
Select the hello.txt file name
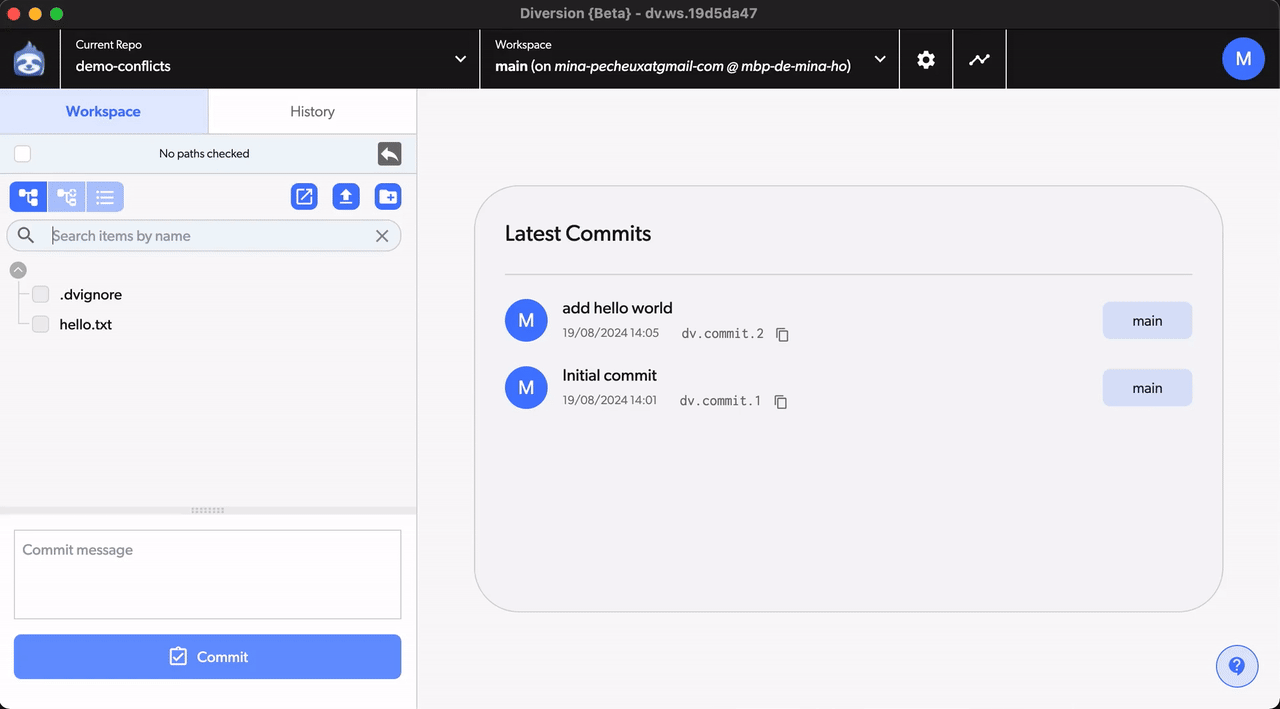[x=86, y=324]
